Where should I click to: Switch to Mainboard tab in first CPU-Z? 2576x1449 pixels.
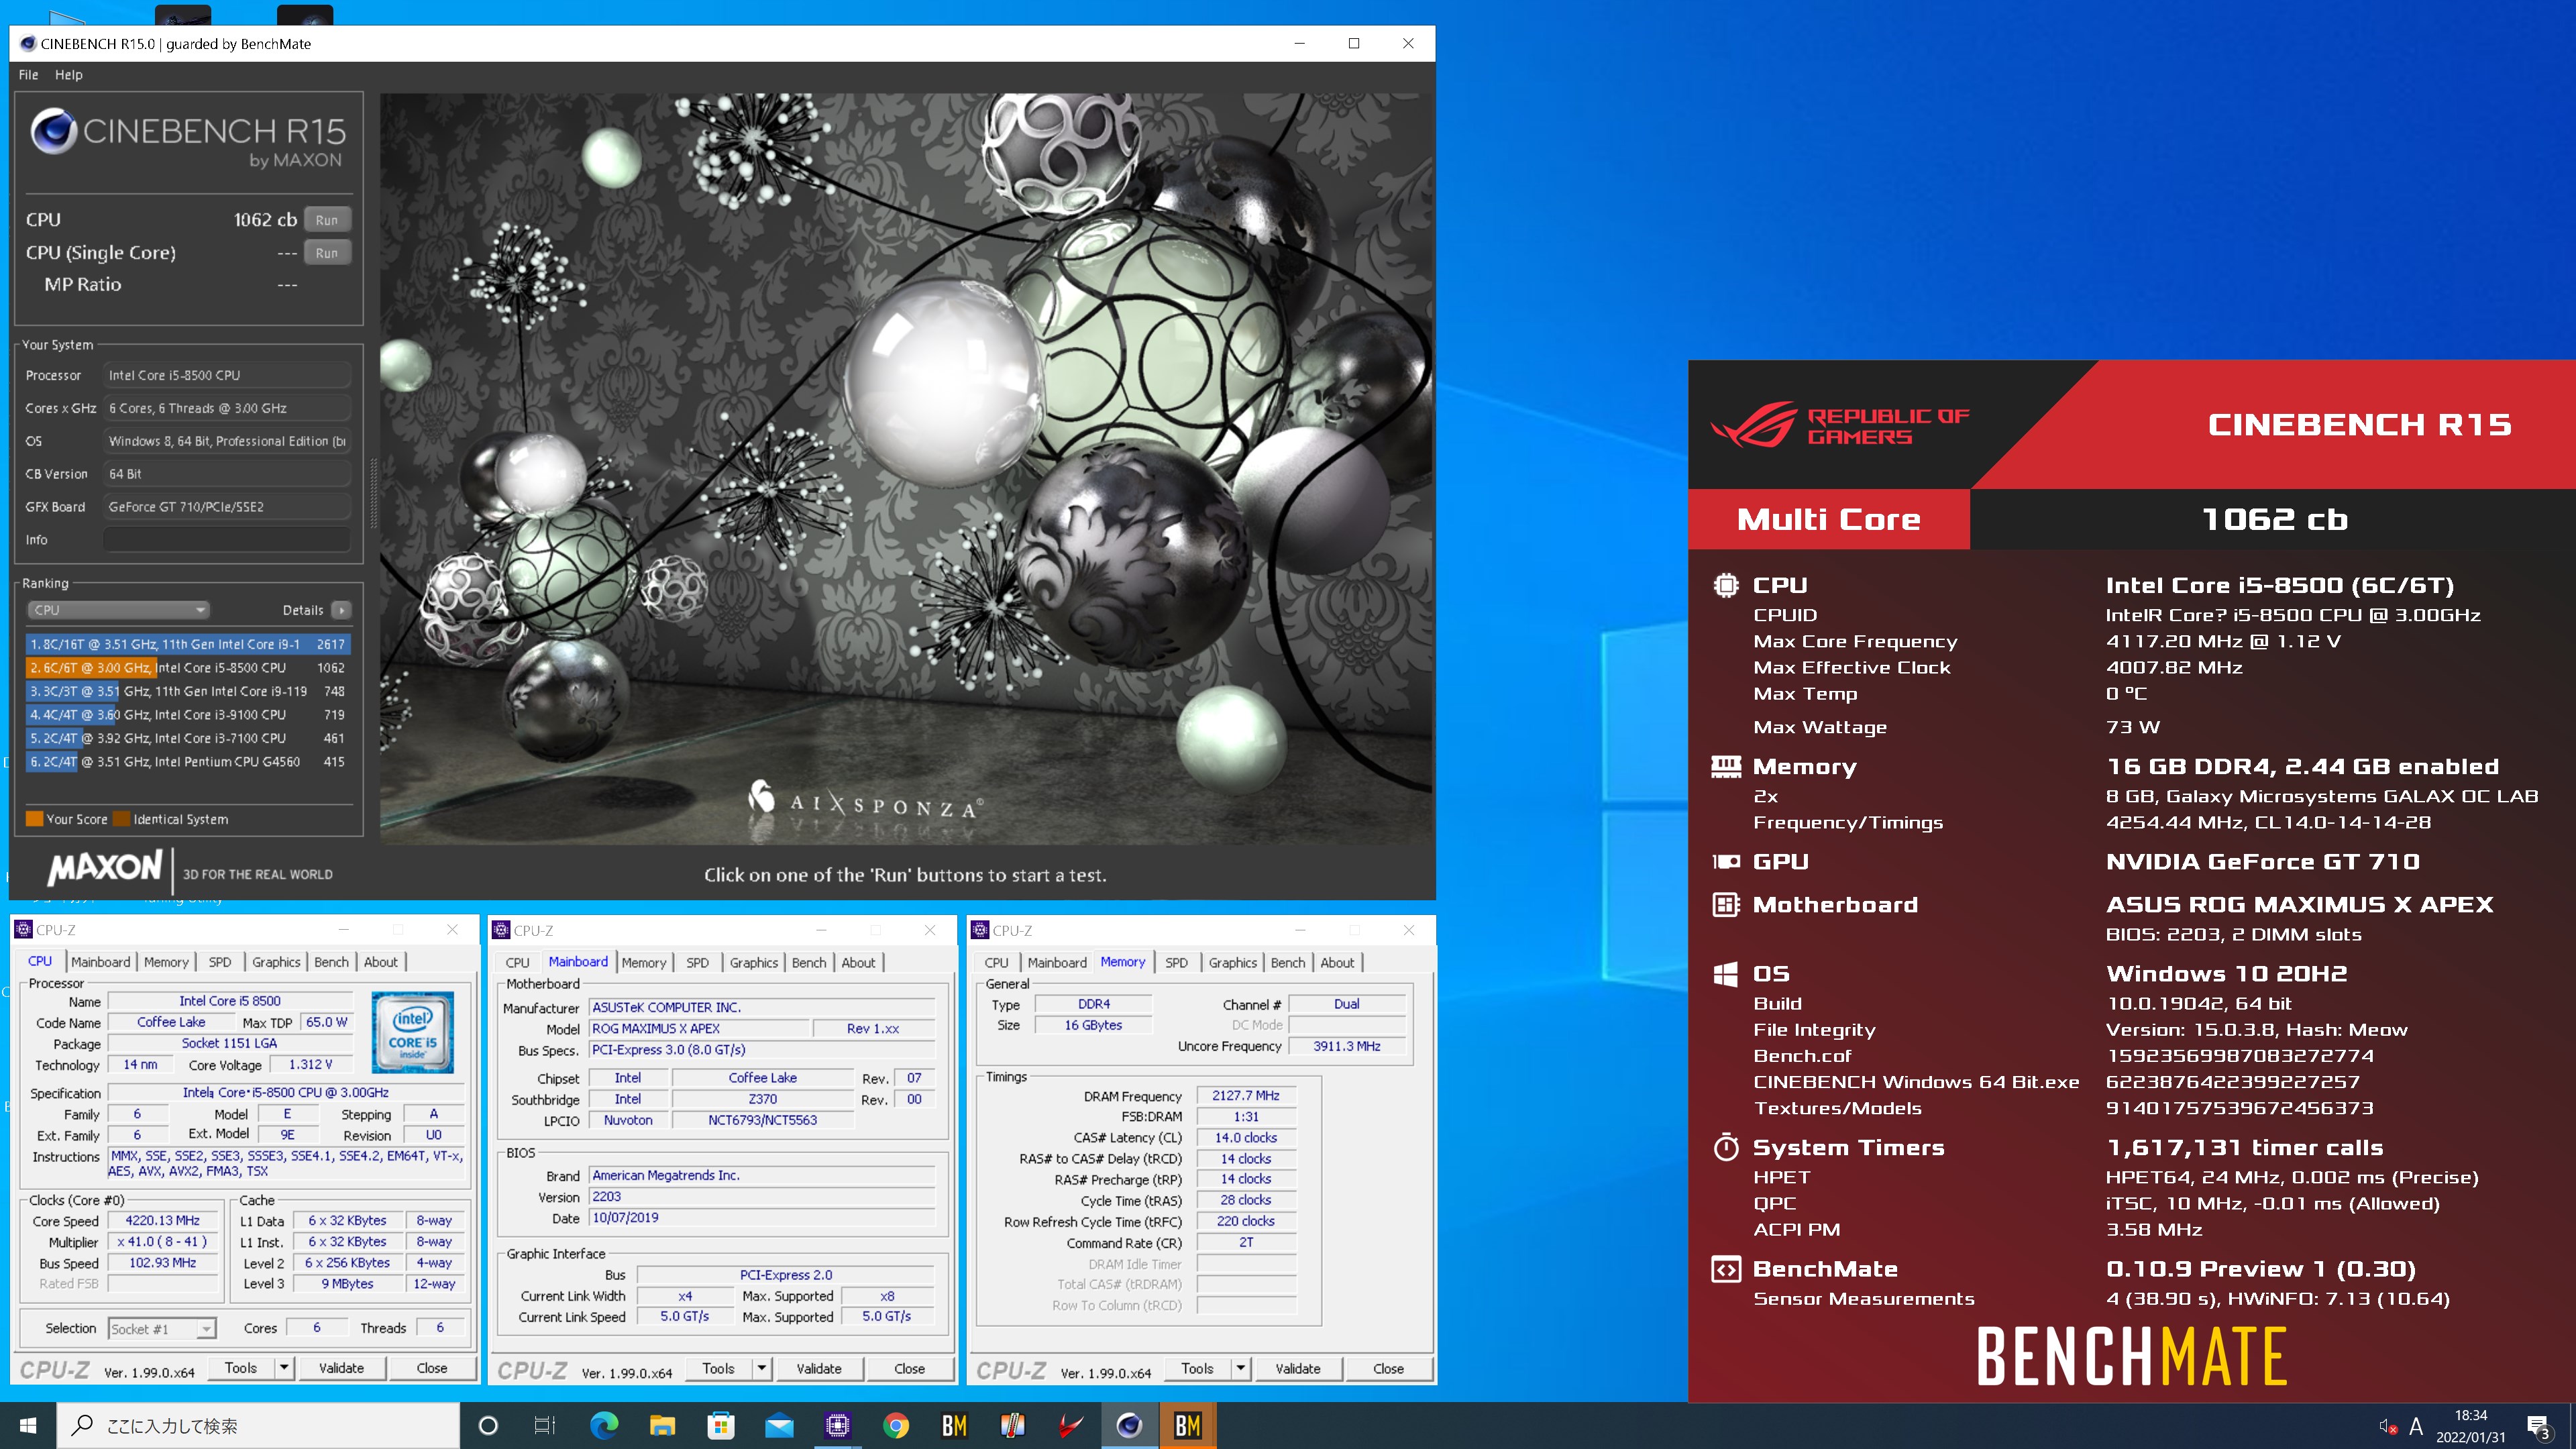point(100,962)
